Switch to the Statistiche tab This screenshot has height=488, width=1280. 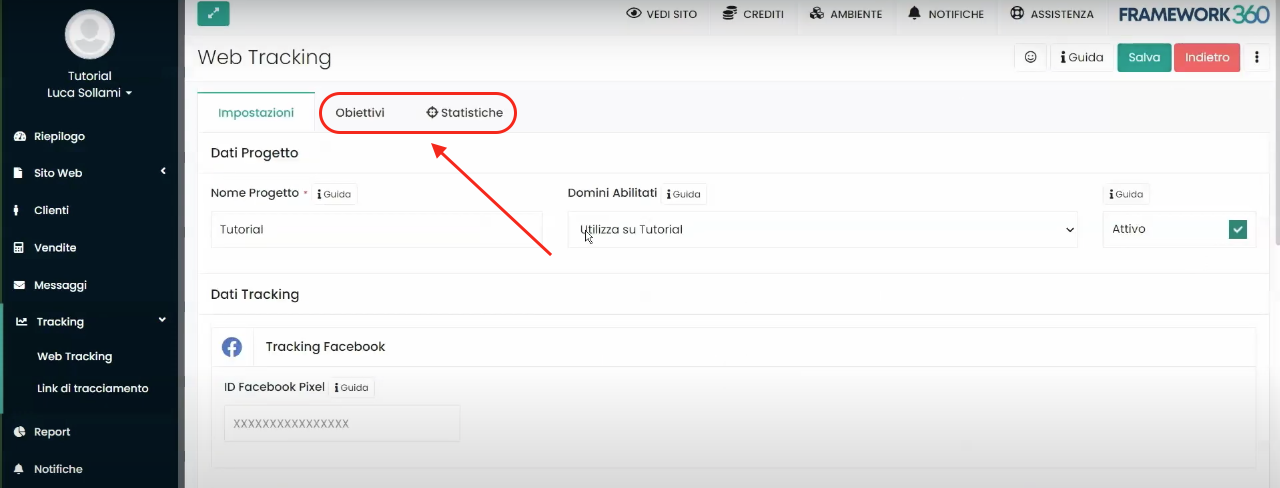tap(465, 113)
